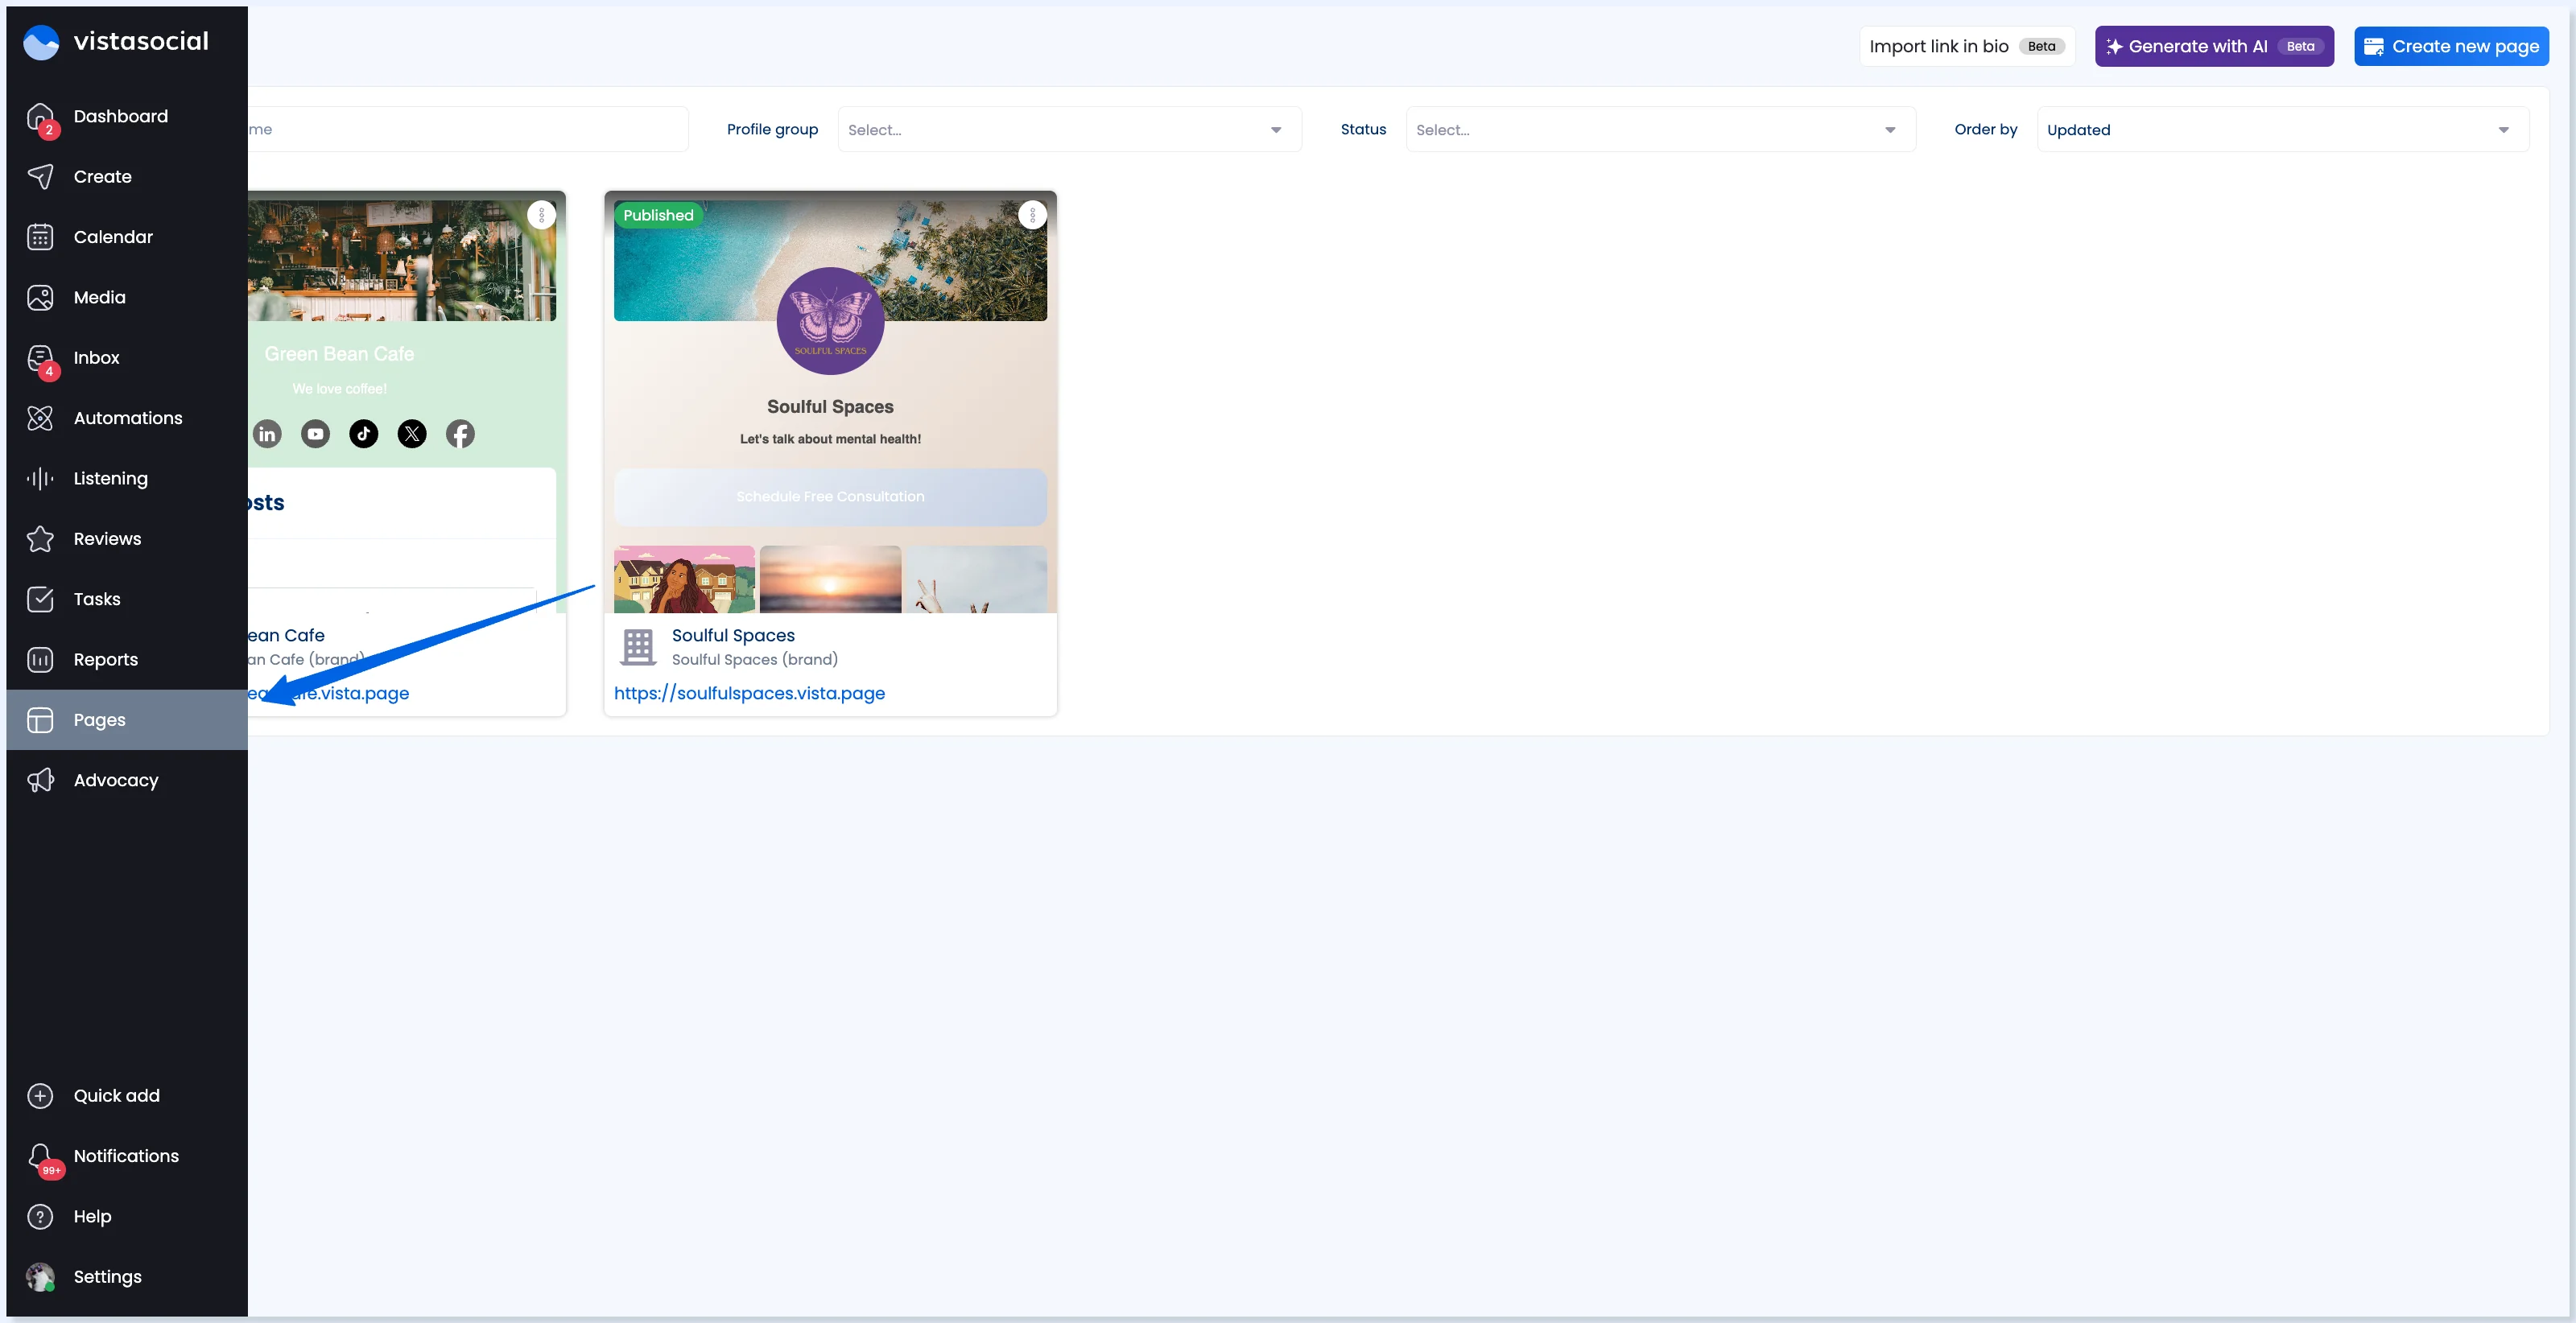Image resolution: width=2576 pixels, height=1323 pixels.
Task: Click the page name search field
Action: pos(468,130)
